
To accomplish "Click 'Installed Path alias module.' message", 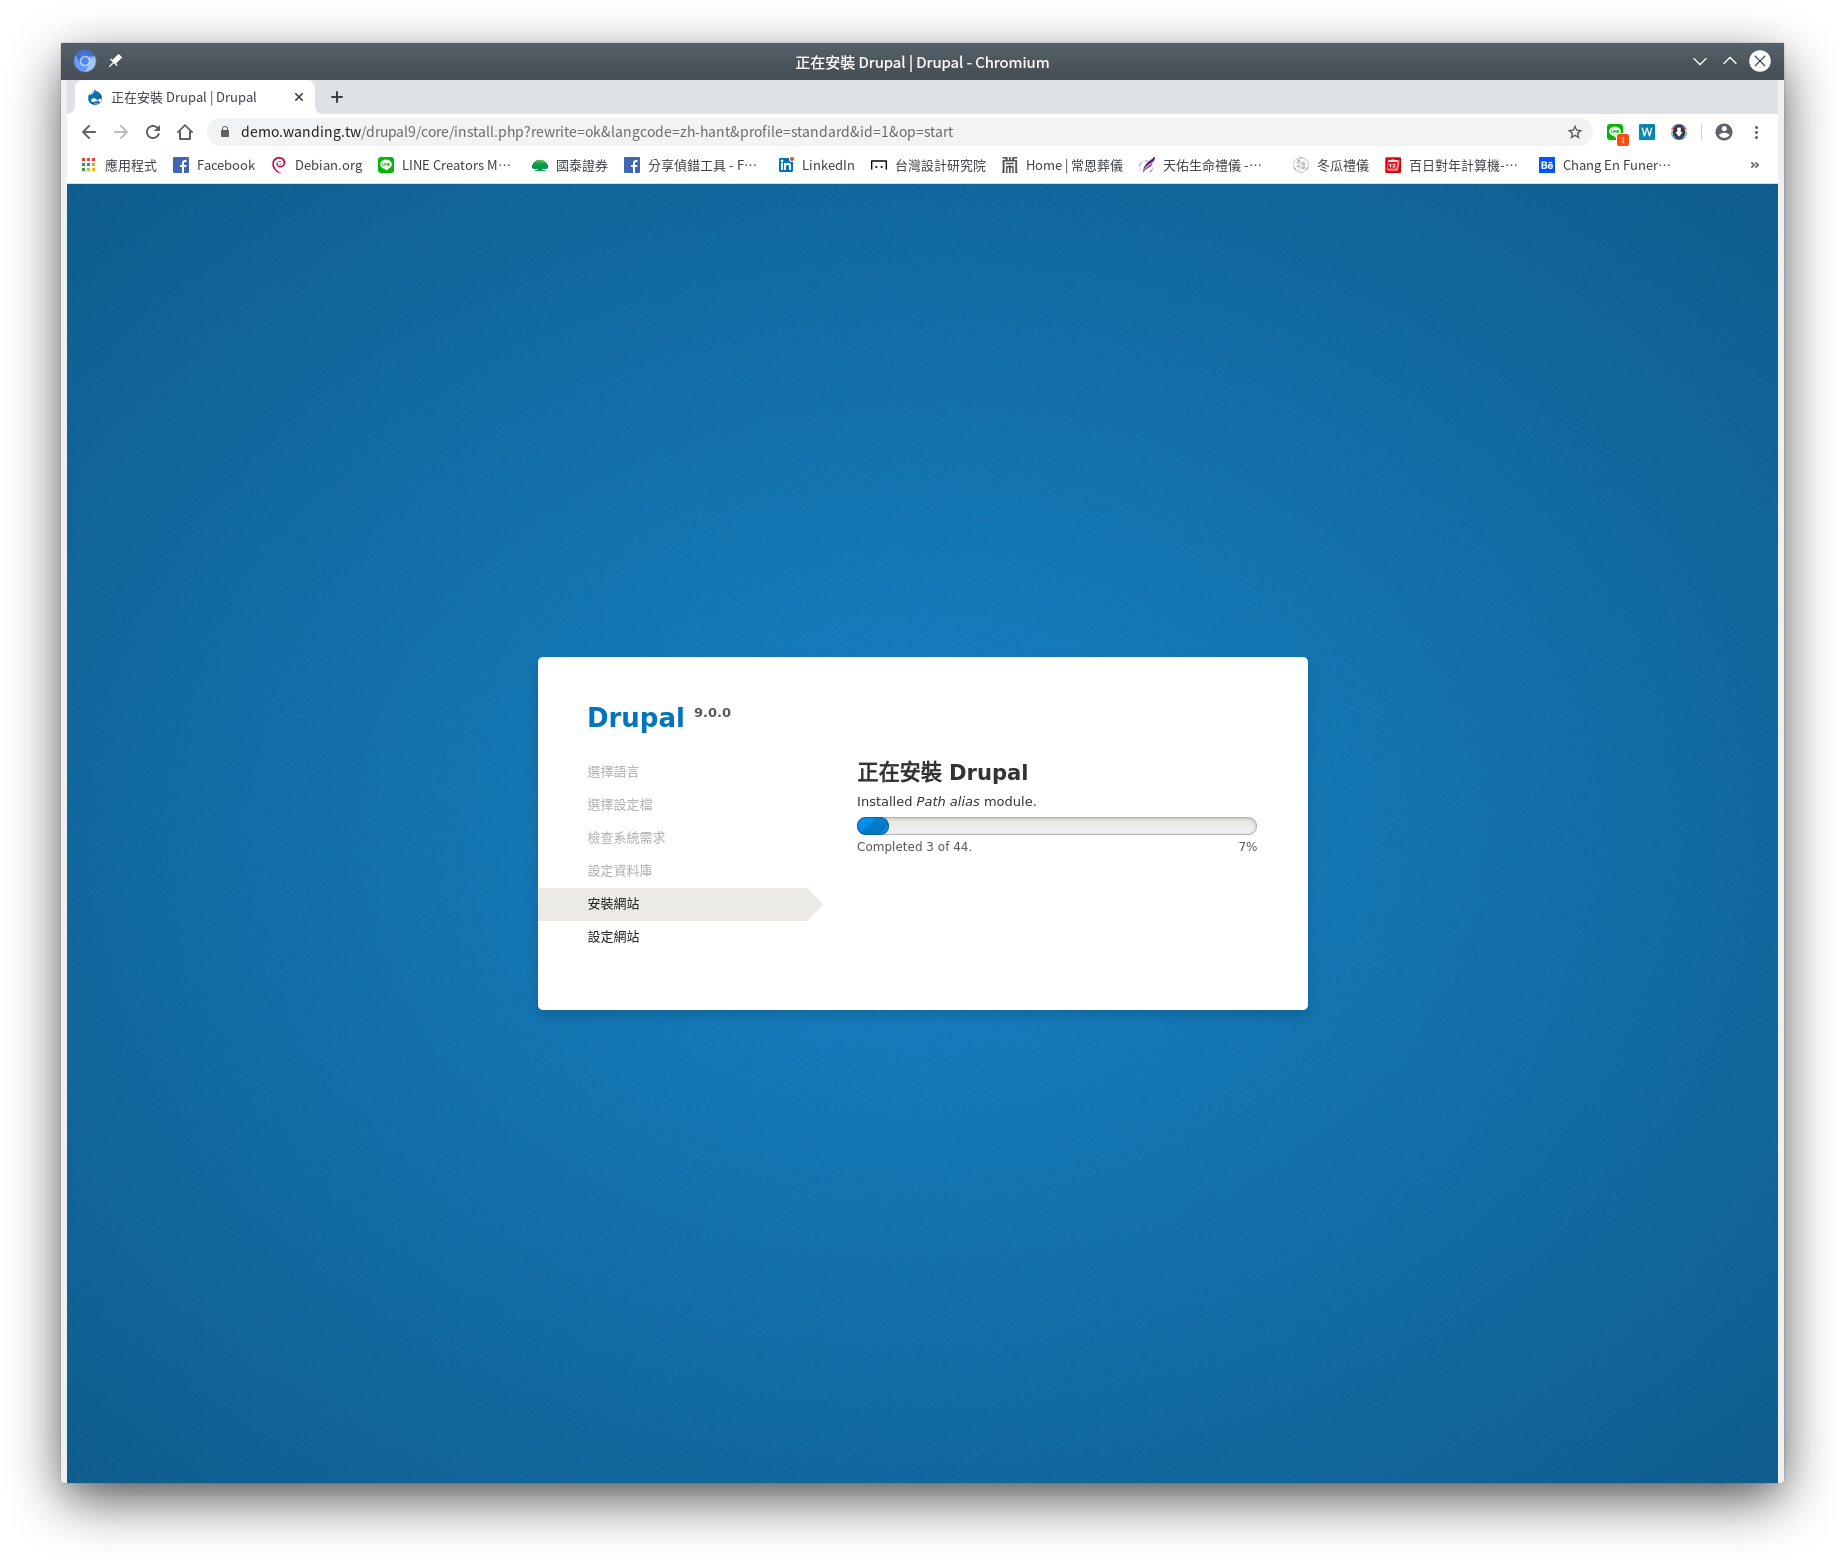I will tap(946, 802).
